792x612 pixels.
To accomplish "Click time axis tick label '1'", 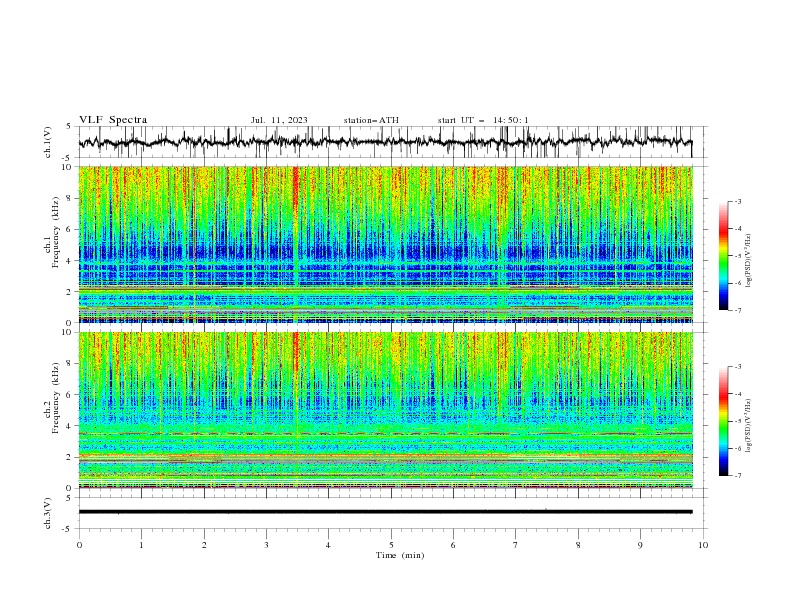I will (141, 545).
